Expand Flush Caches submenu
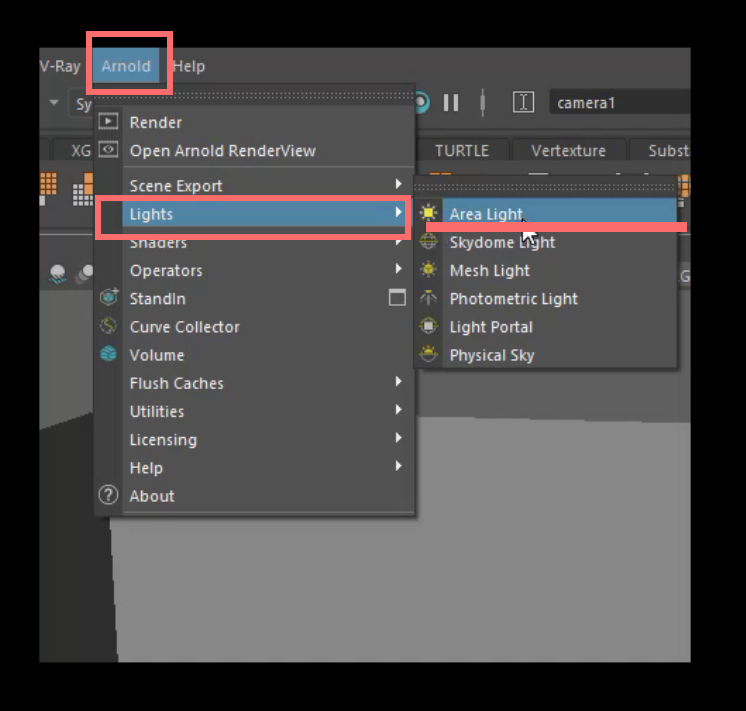The width and height of the screenshot is (746, 711). click(255, 383)
